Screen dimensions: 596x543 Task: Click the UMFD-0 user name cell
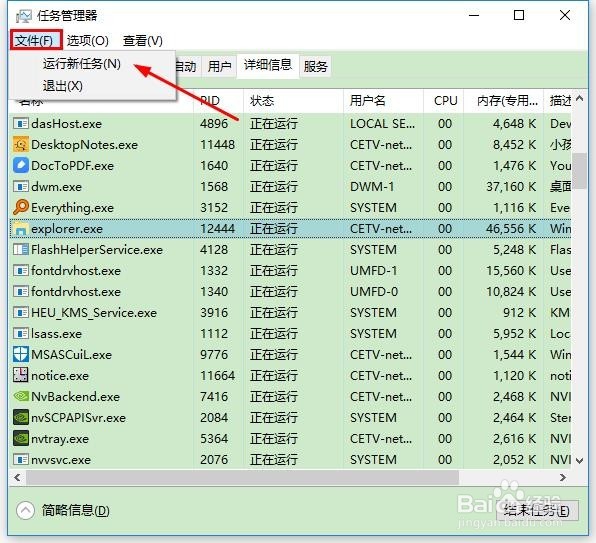[374, 292]
